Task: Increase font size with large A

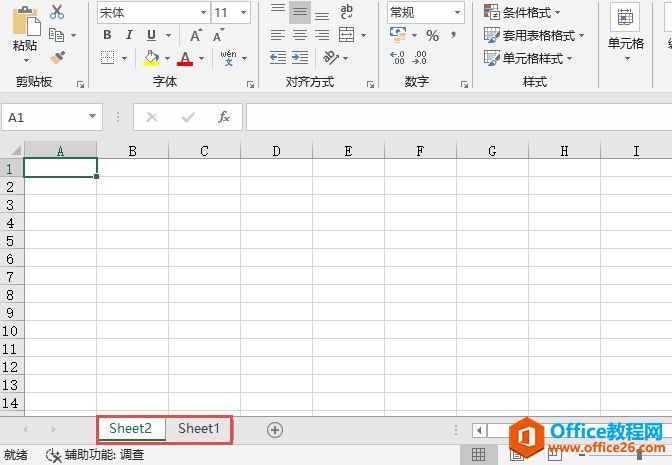Action: [x=196, y=35]
